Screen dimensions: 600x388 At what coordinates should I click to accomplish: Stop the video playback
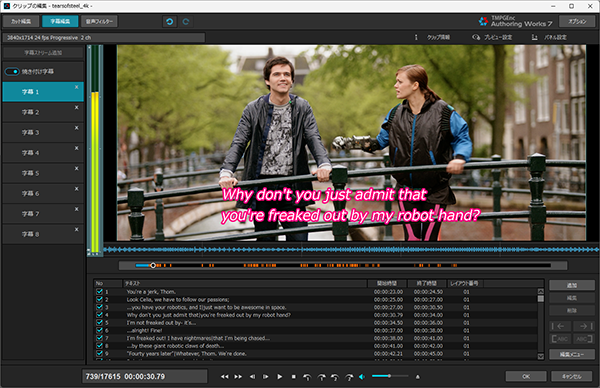(293, 377)
